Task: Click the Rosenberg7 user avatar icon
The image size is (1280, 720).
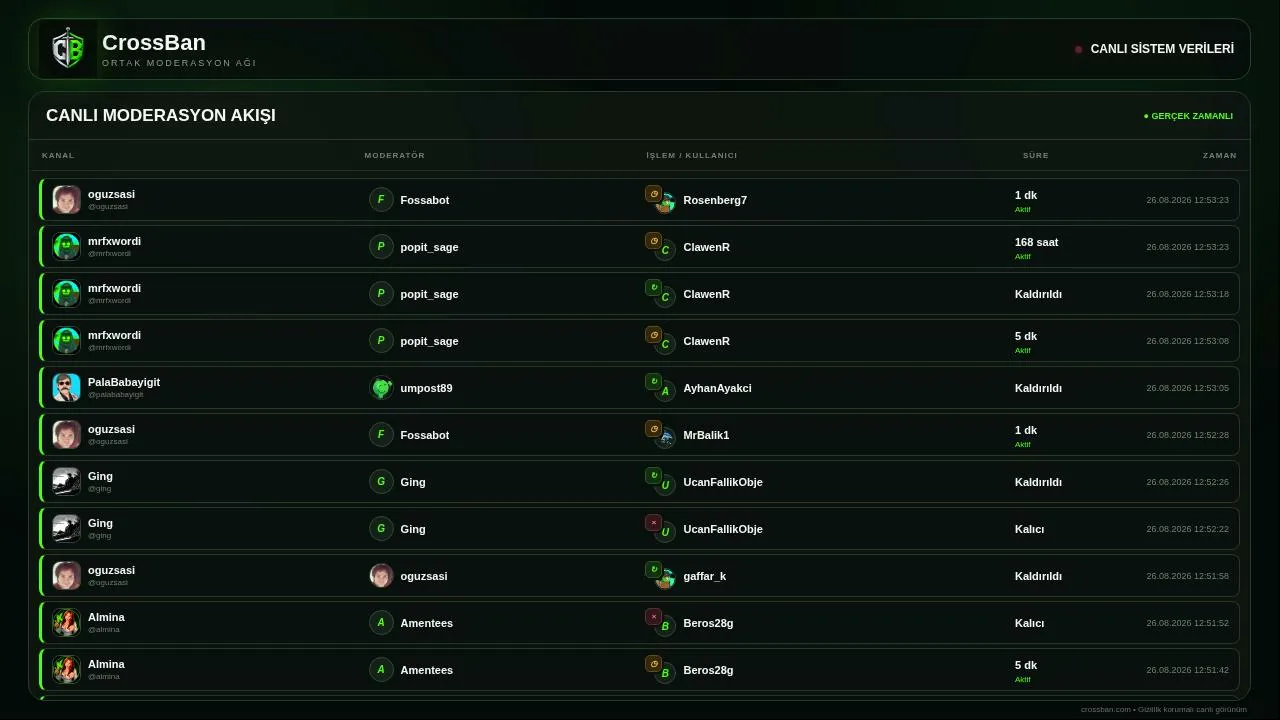Action: (665, 204)
